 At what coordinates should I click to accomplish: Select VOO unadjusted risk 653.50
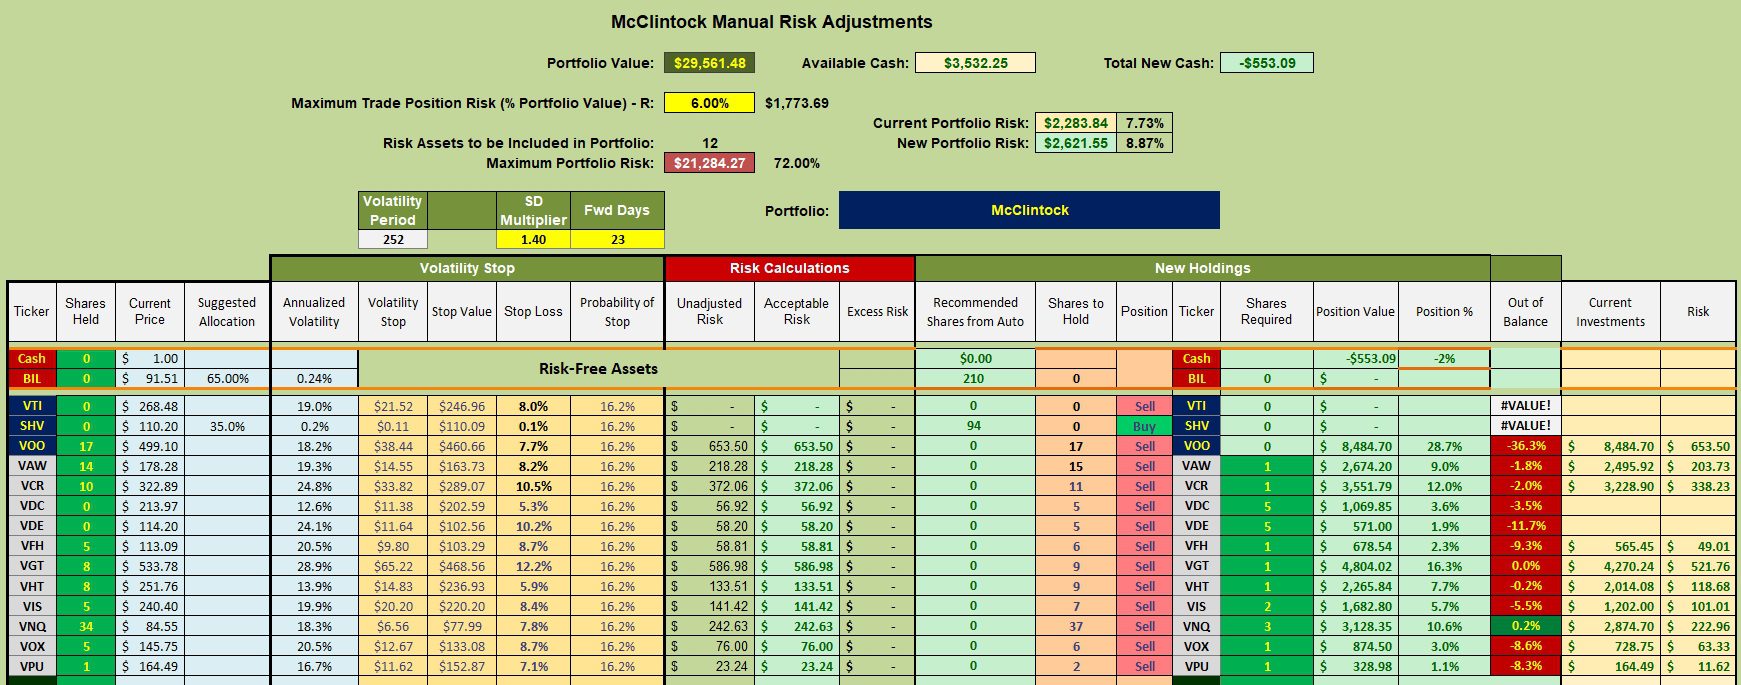coord(709,447)
